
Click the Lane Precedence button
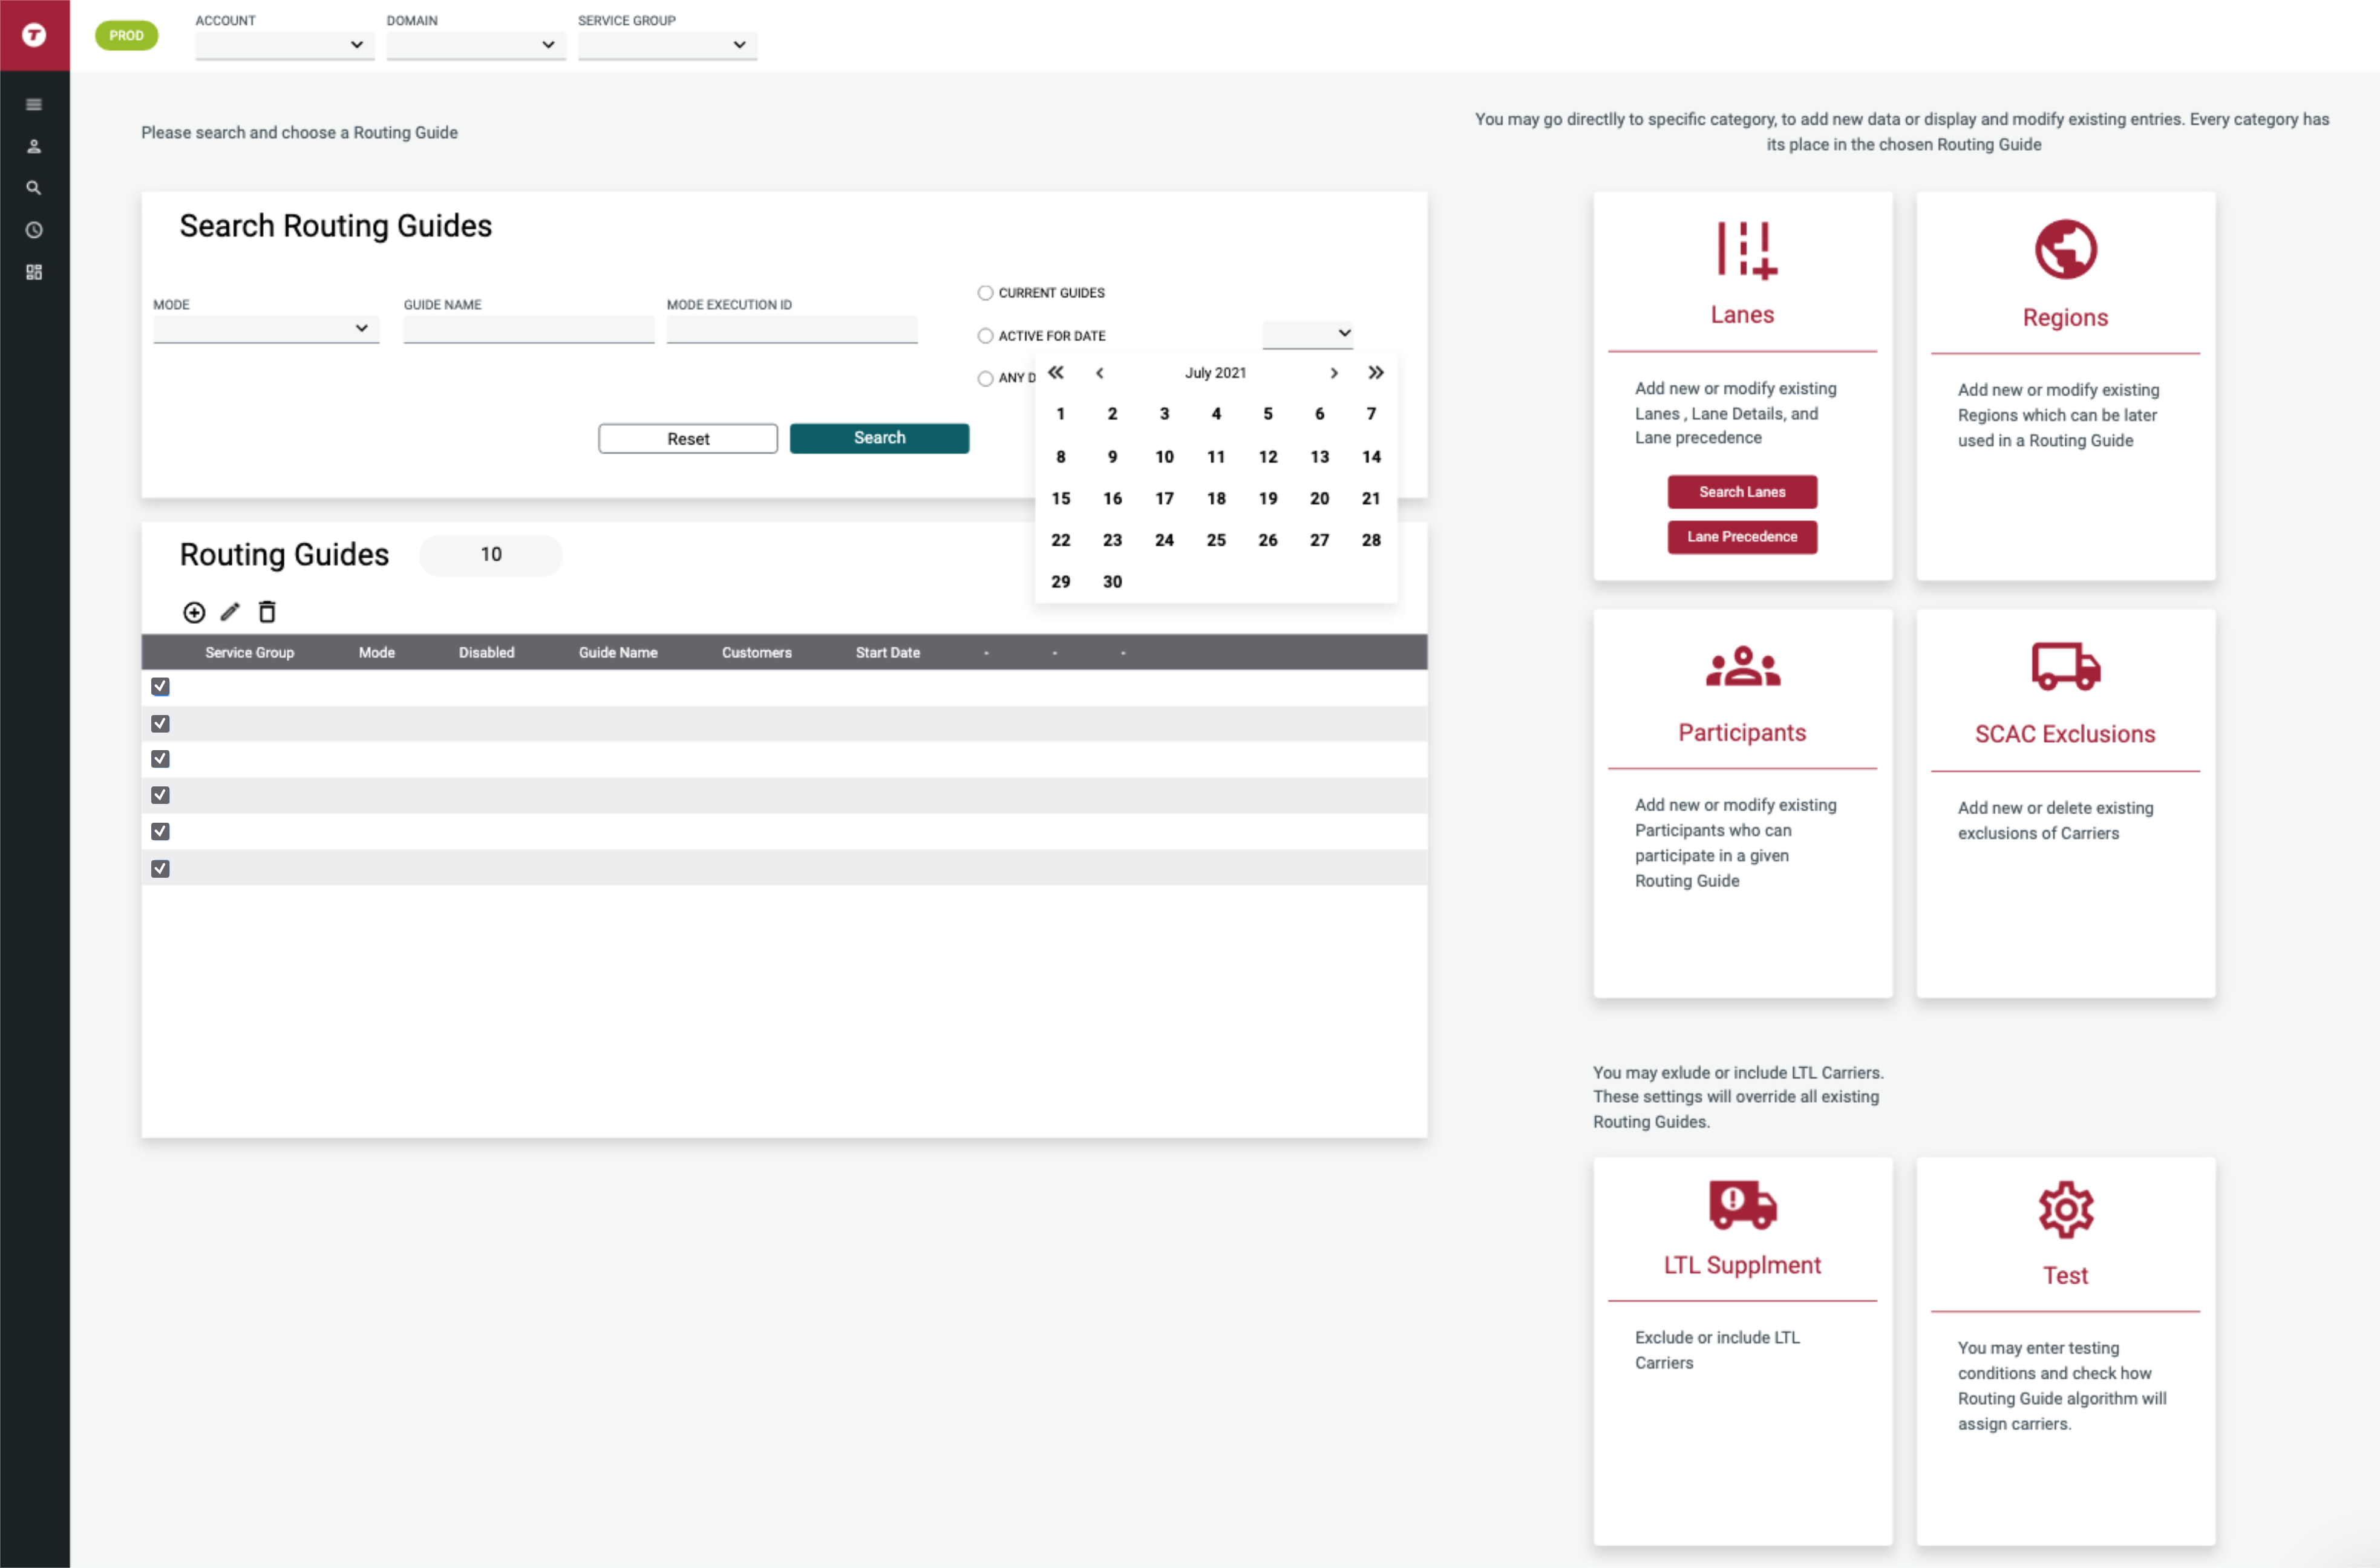pos(1742,537)
